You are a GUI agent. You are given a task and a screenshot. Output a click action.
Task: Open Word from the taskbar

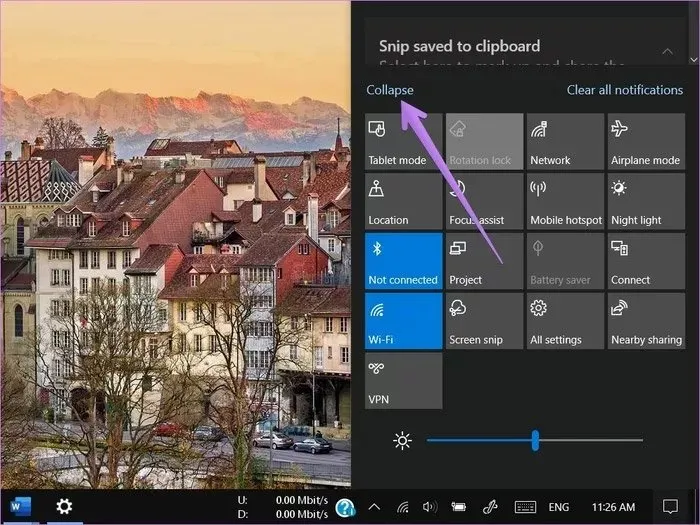[21, 507]
